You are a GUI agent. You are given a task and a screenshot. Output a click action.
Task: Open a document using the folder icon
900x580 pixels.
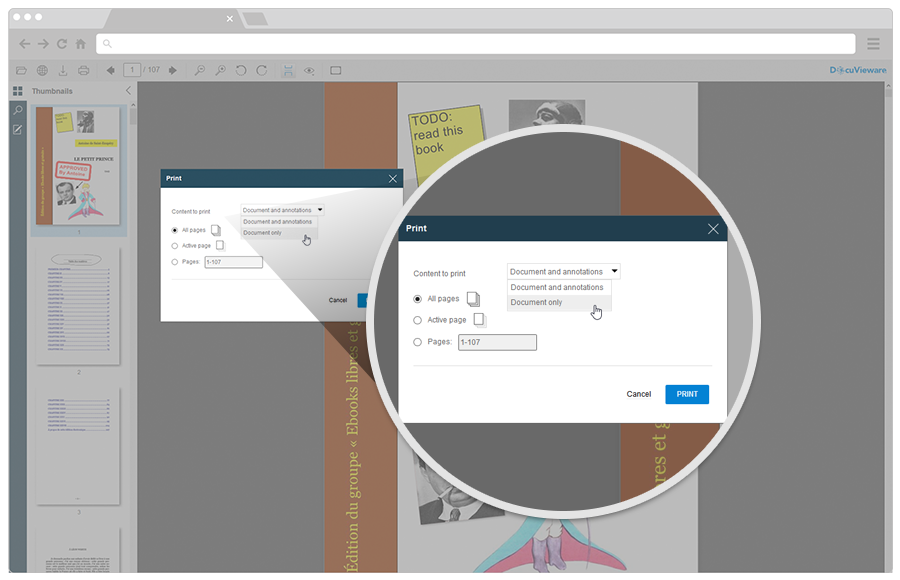point(22,70)
